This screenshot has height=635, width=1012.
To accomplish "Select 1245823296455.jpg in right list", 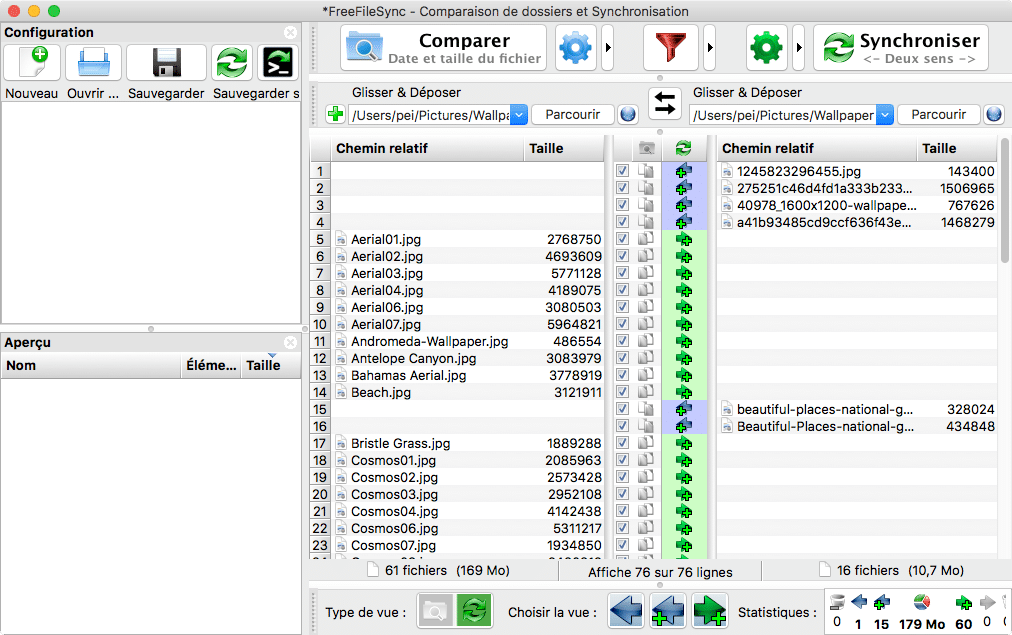I will (857, 171).
